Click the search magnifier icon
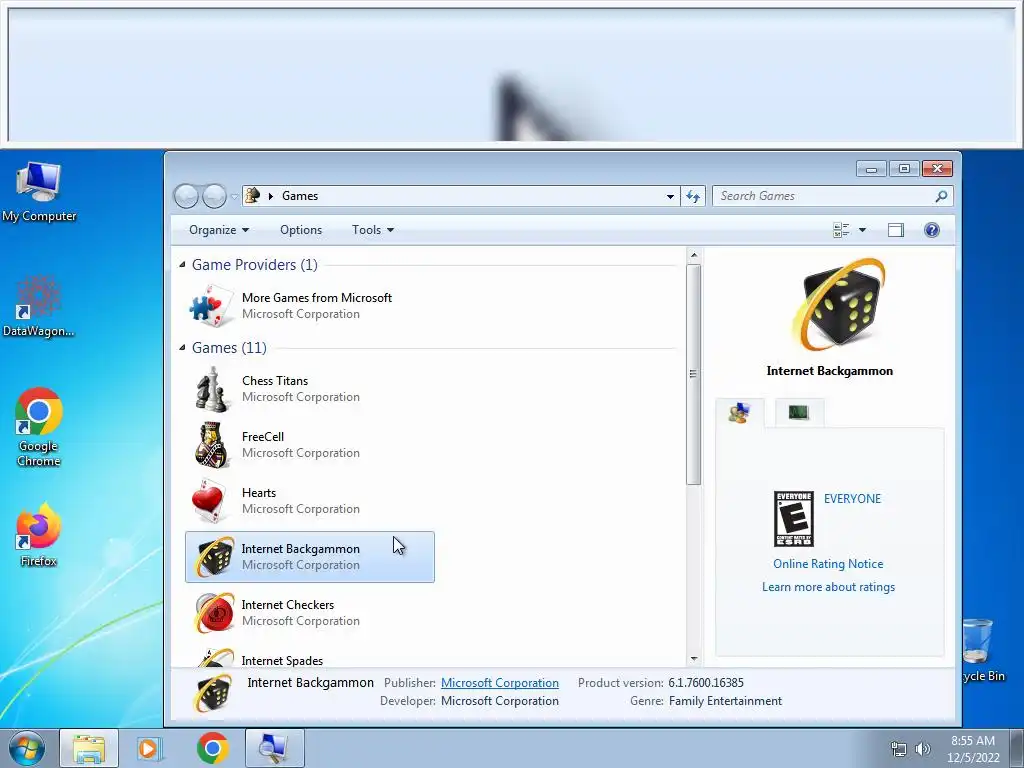The height and width of the screenshot is (768, 1024). click(x=941, y=196)
